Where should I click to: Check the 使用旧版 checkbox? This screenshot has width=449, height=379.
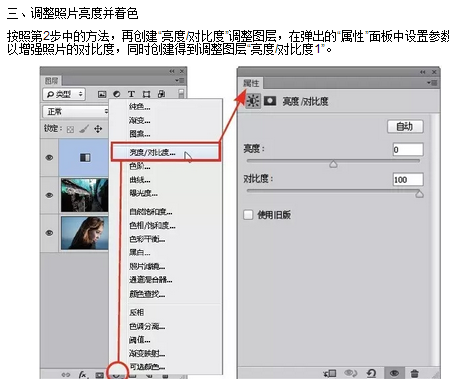pos(248,214)
